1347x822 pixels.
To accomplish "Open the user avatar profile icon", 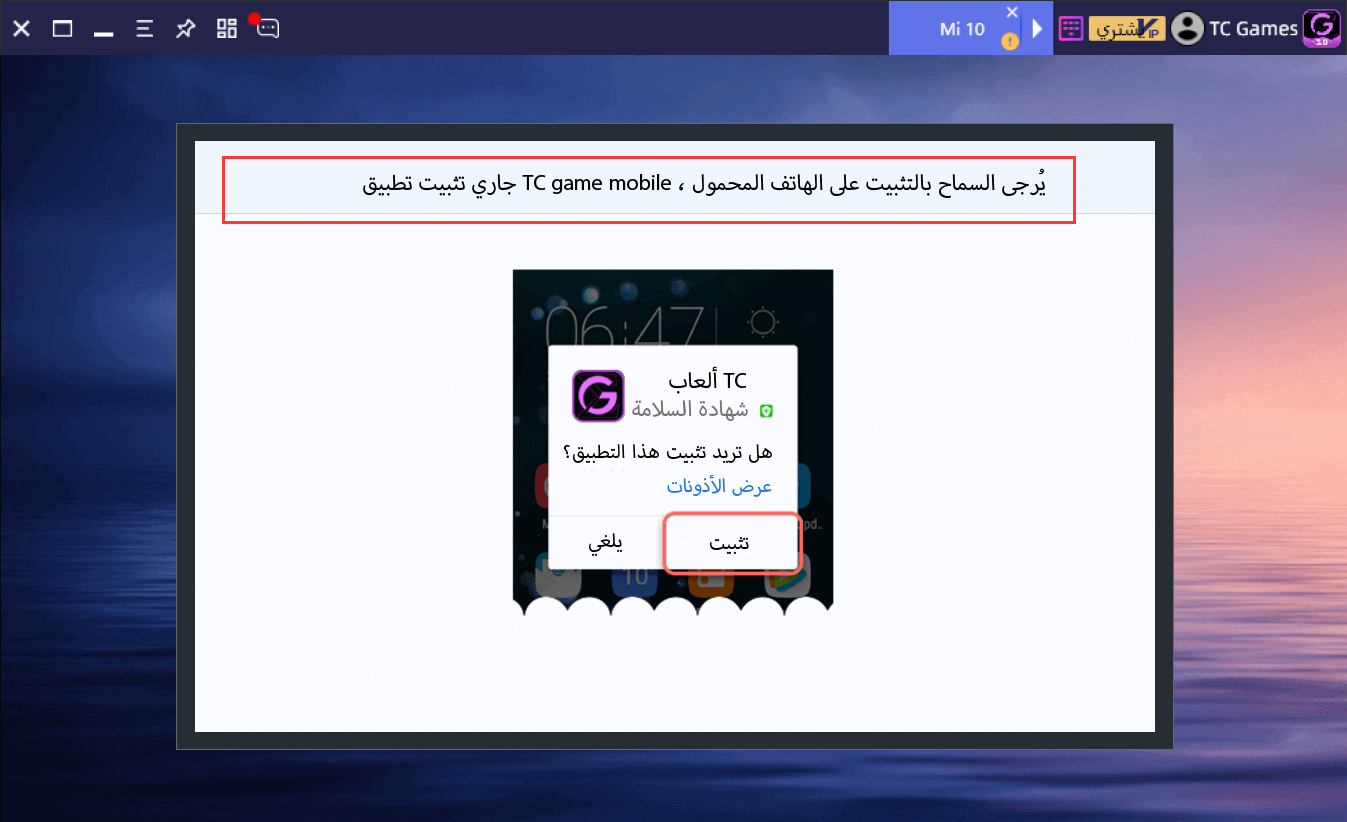I will point(1187,28).
